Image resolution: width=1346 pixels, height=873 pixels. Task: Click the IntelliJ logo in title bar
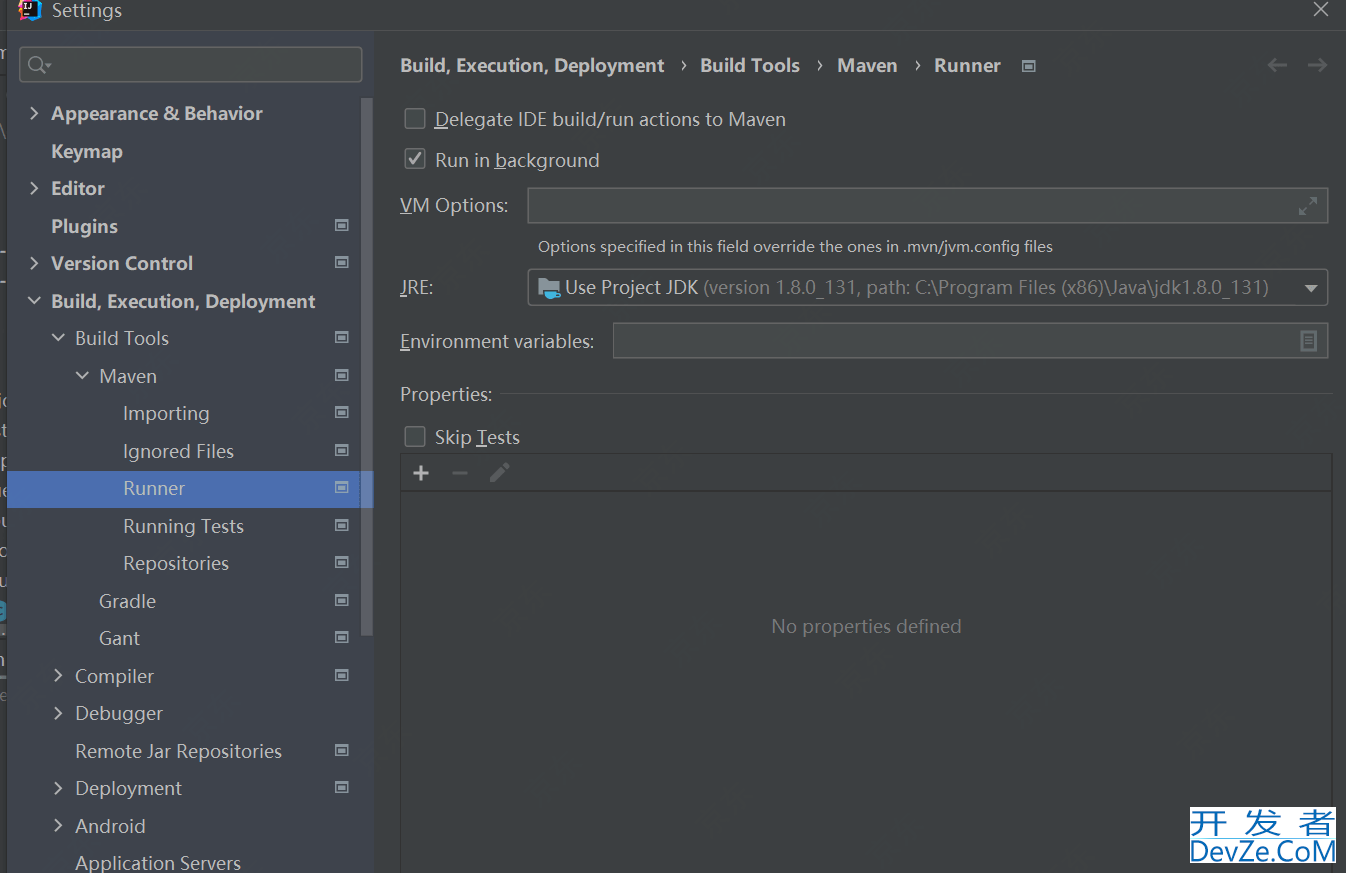(31, 10)
